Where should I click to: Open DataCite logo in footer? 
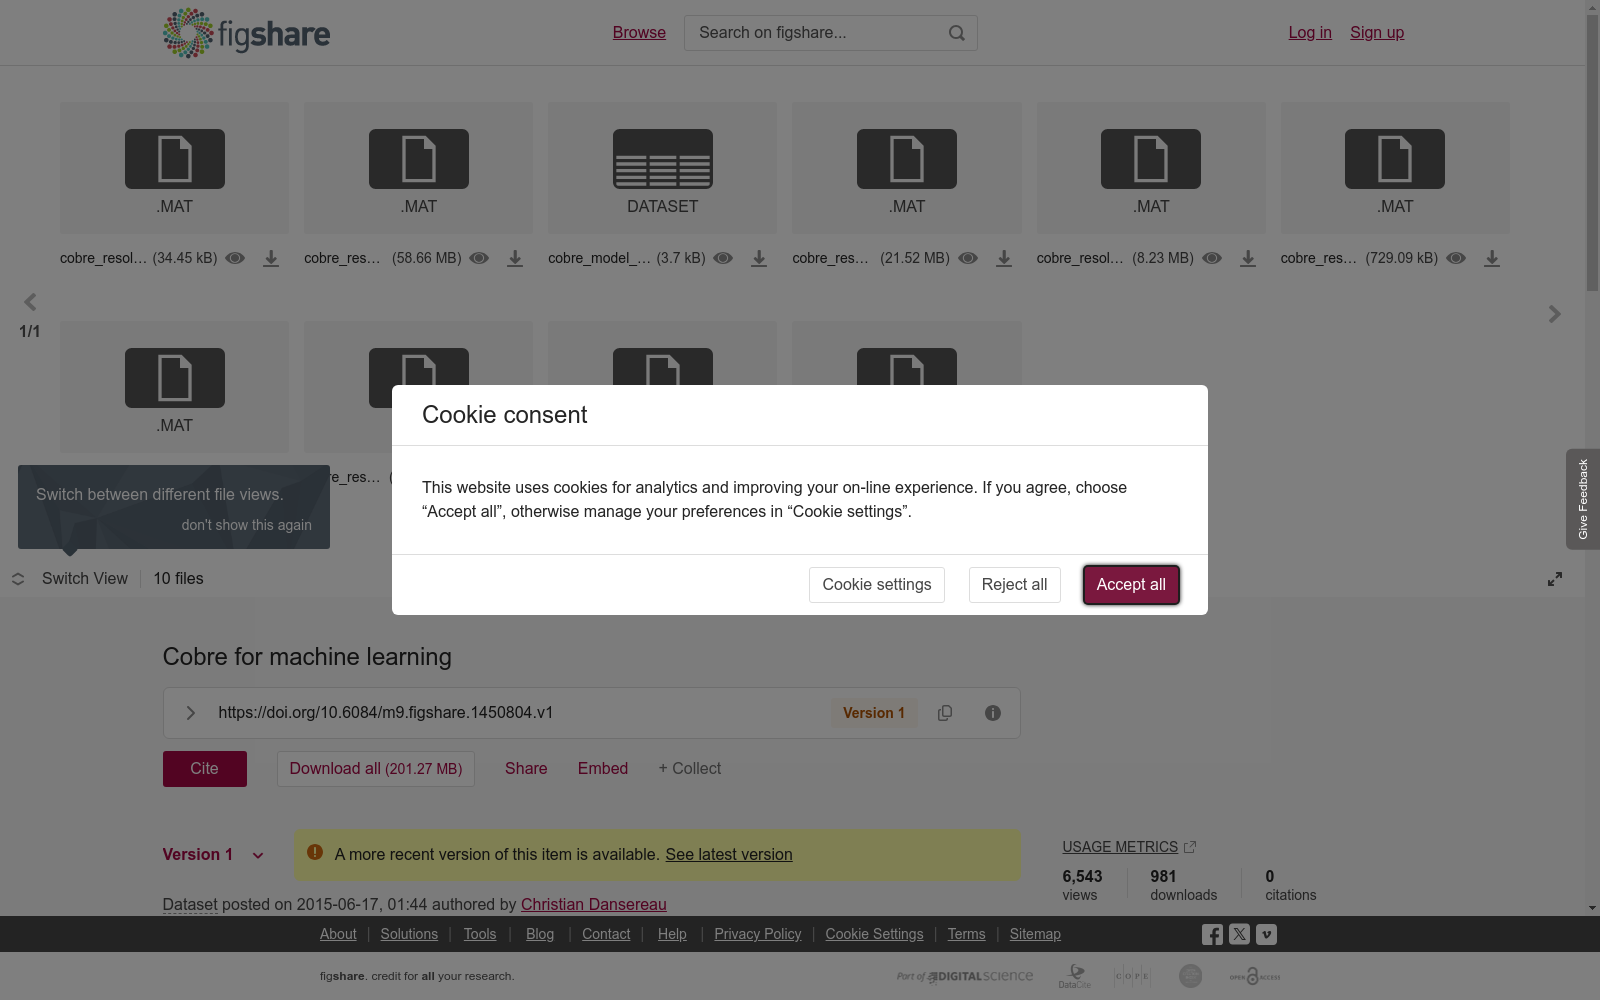pyautogui.click(x=1075, y=976)
